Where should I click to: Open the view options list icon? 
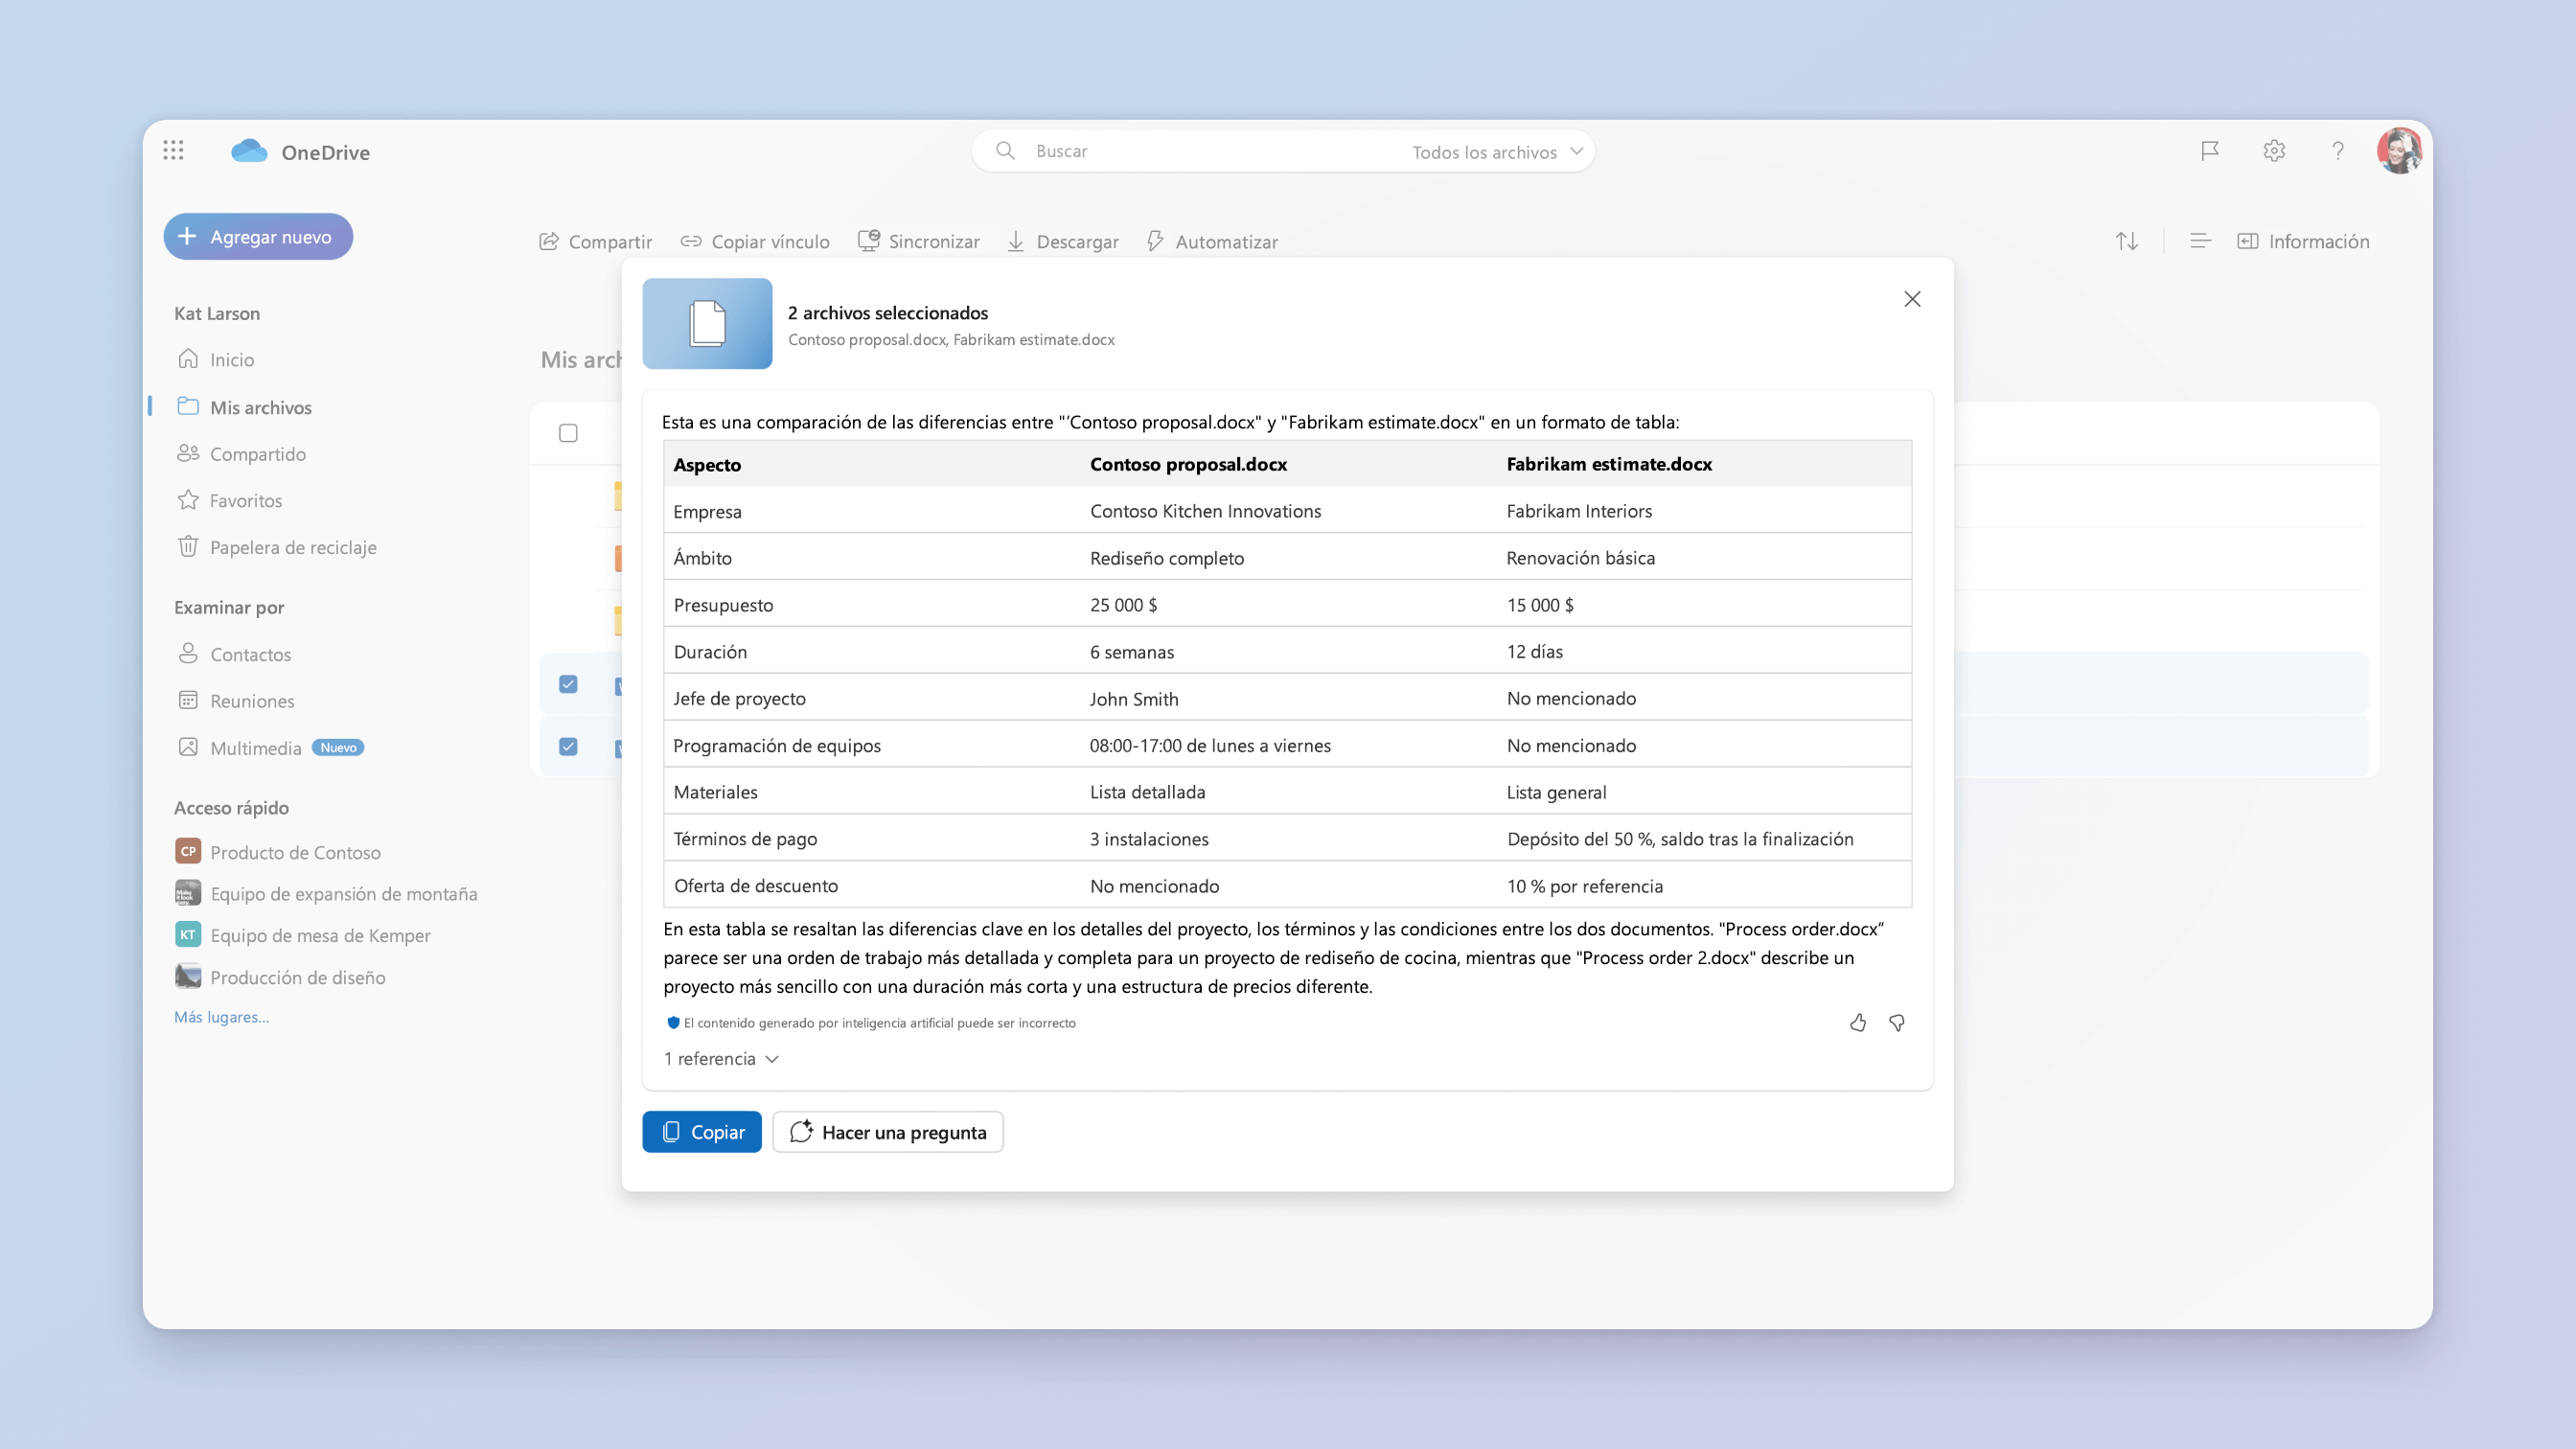2200,241
